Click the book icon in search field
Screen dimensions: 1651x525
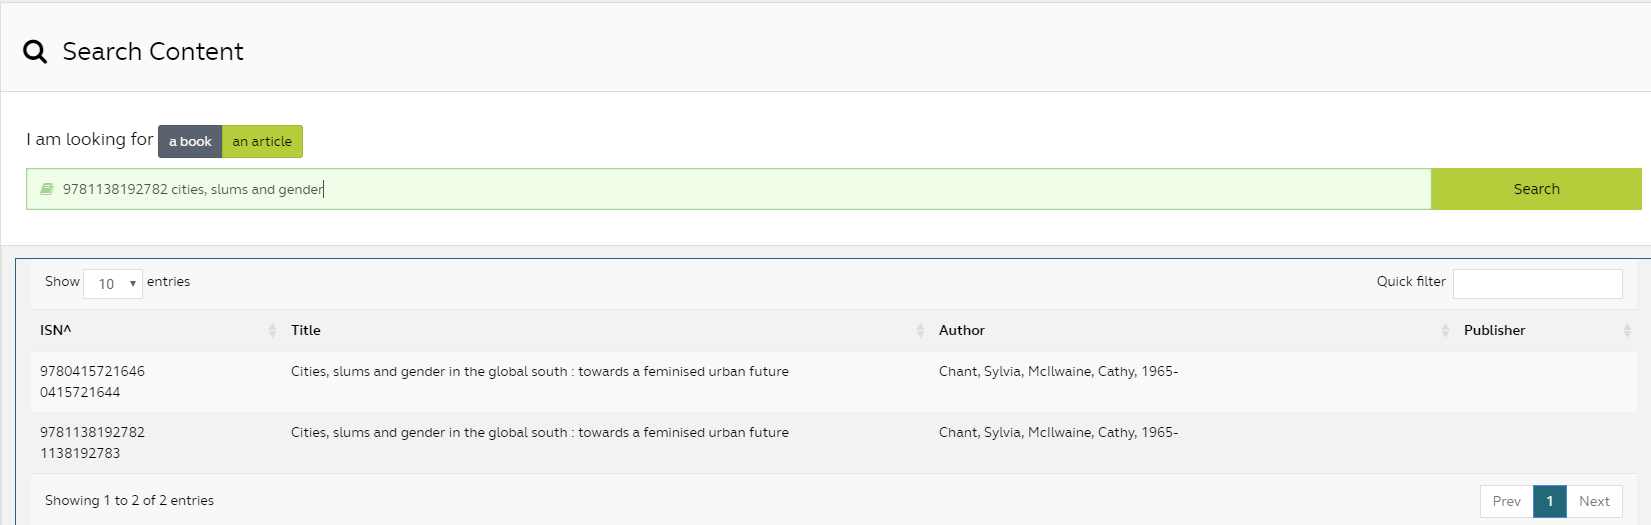point(47,189)
